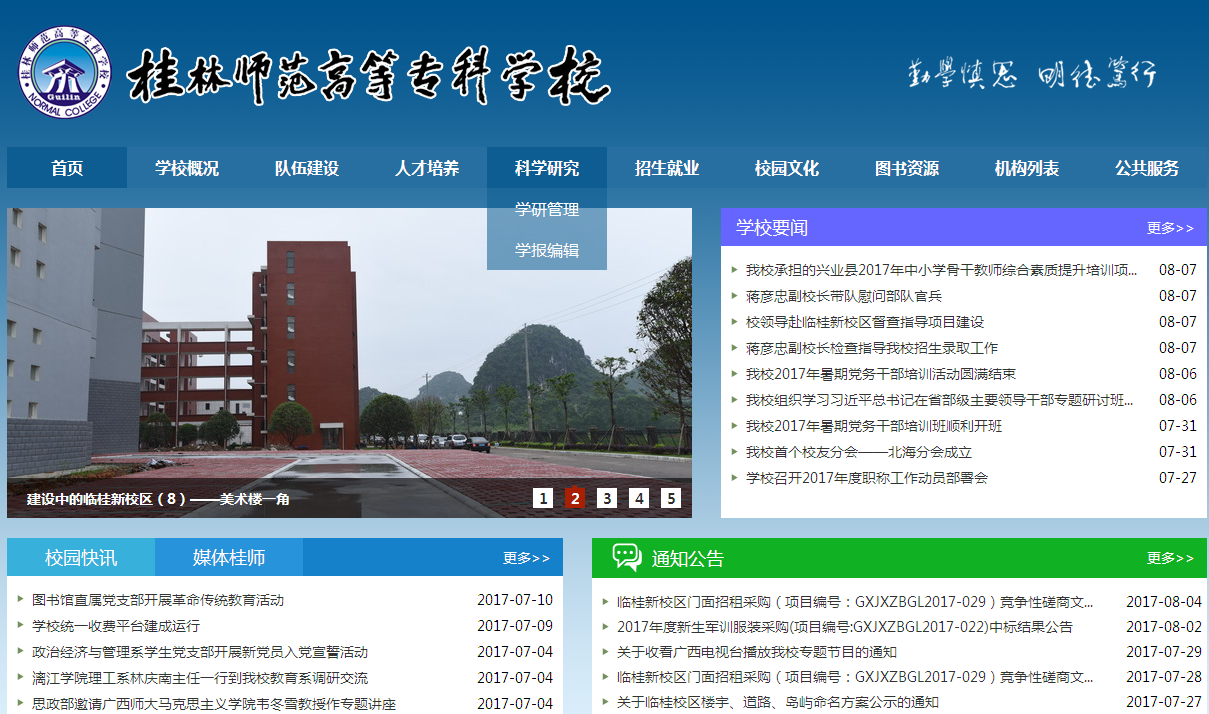Image resolution: width=1209 pixels, height=714 pixels.
Task: Select carousel slide number 3
Action: (607, 498)
